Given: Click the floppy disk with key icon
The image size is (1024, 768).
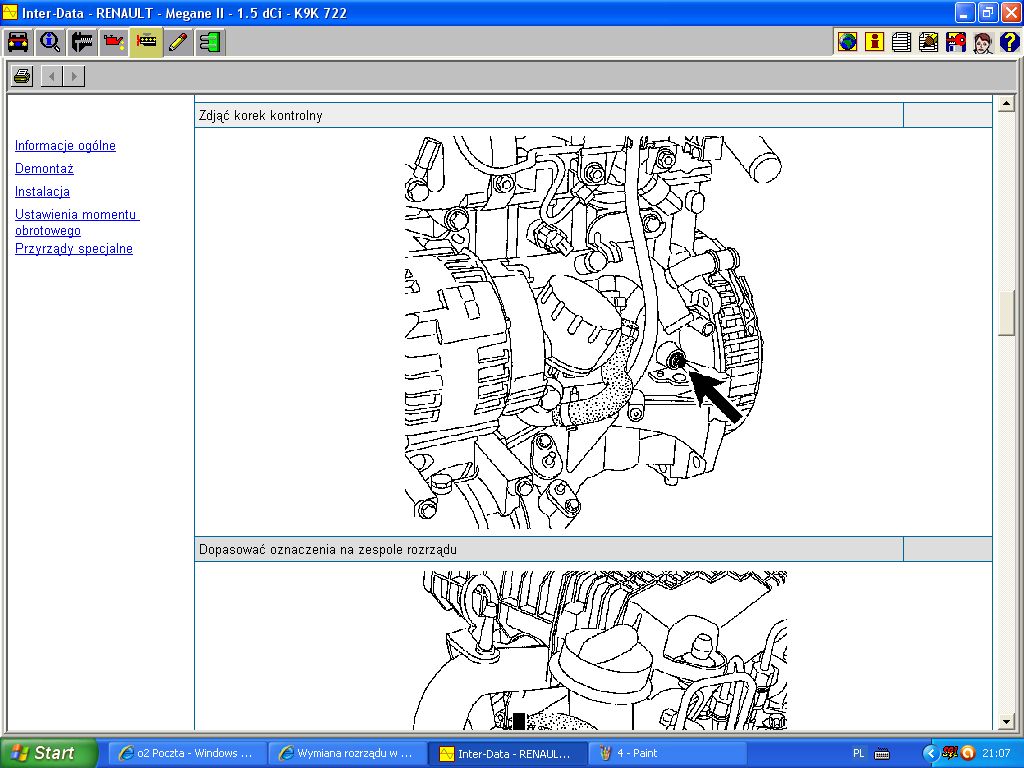Looking at the screenshot, I should (x=955, y=42).
